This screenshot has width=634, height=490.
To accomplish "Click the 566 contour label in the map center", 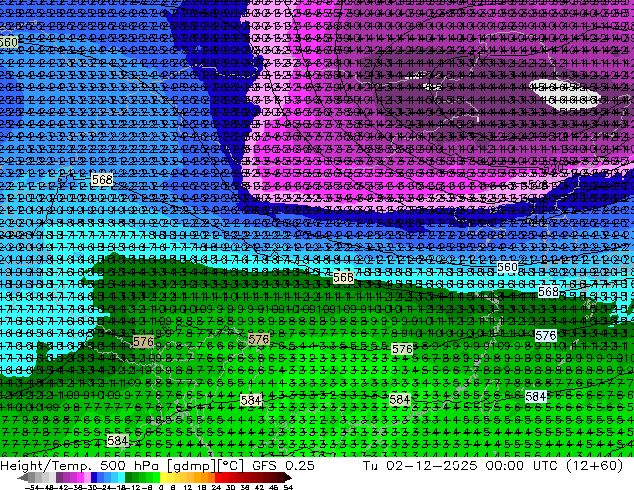I will point(343,277).
